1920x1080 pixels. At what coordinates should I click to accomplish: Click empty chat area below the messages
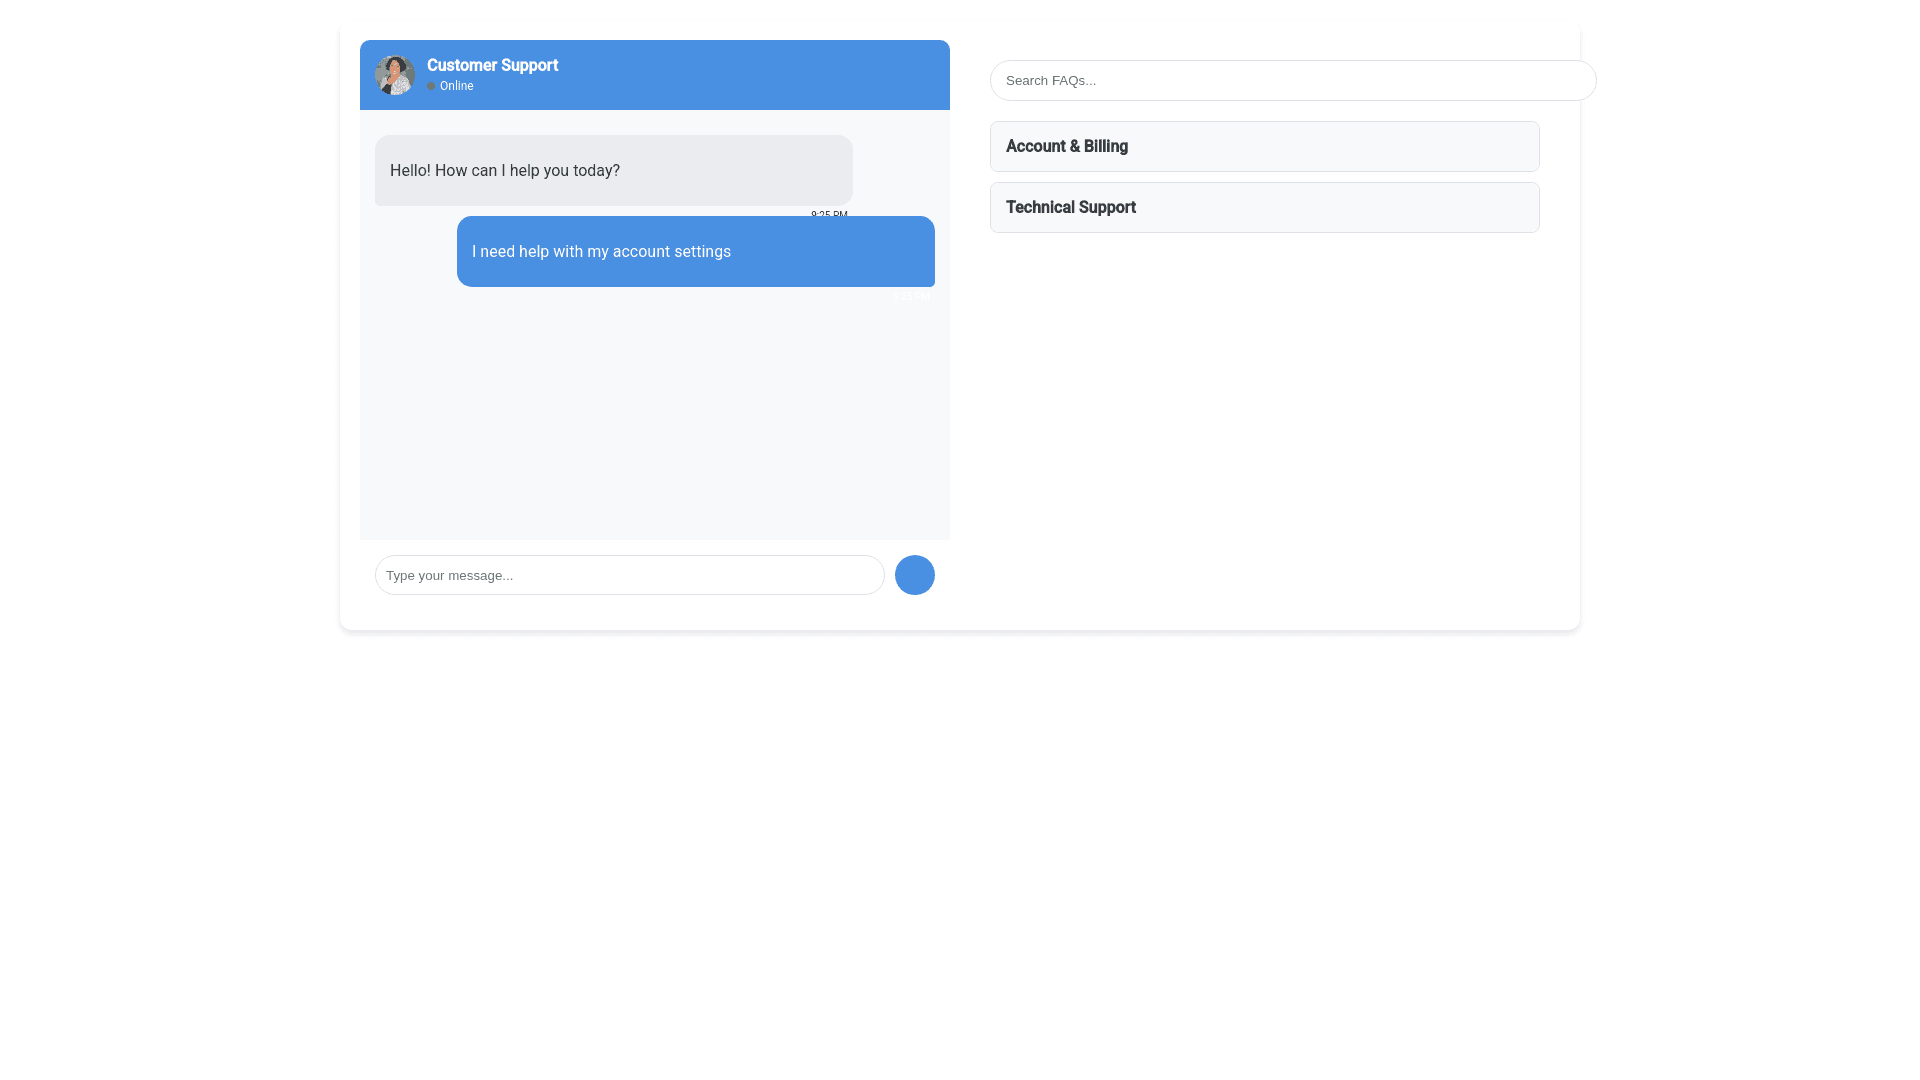pos(654,420)
